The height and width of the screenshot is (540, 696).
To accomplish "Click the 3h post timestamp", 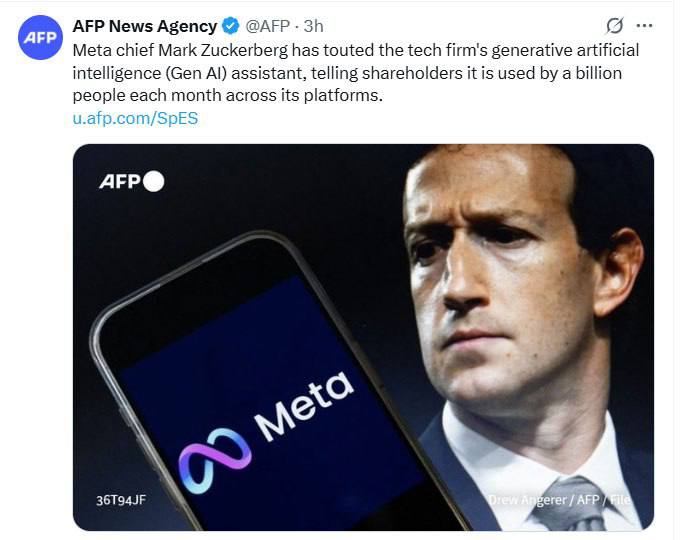I will coord(314,26).
